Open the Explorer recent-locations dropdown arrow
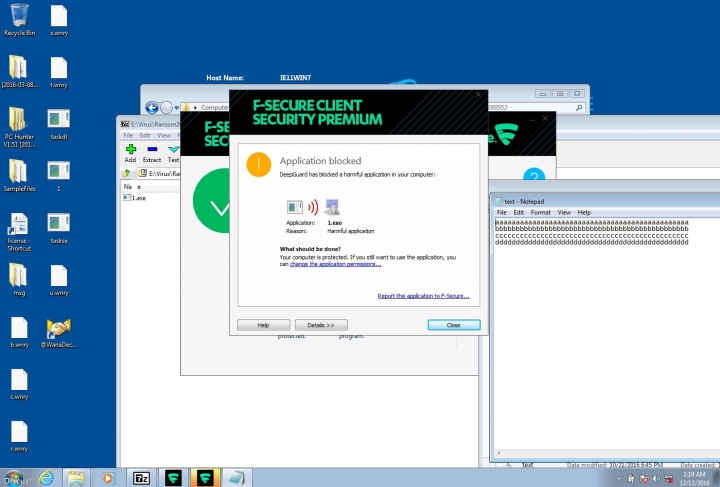 click(x=176, y=108)
